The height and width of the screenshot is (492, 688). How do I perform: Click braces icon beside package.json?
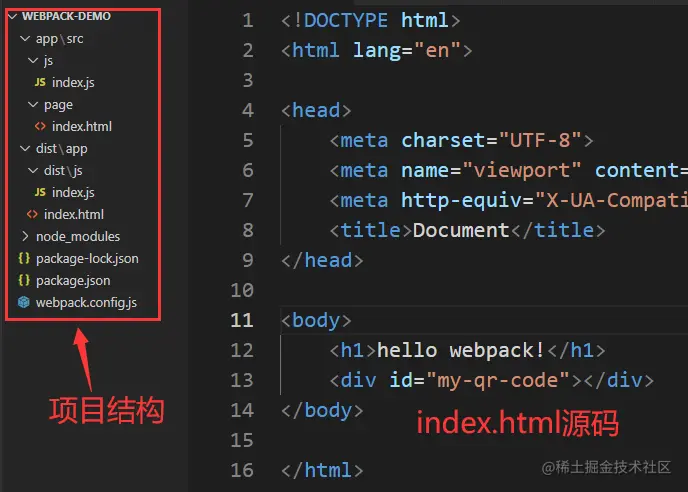click(24, 280)
